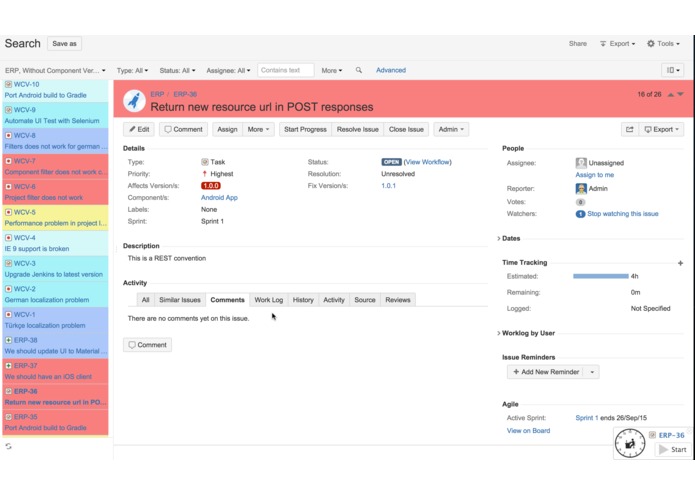Click the Android App component link
Viewport: 695px width, 494px height.
point(219,198)
